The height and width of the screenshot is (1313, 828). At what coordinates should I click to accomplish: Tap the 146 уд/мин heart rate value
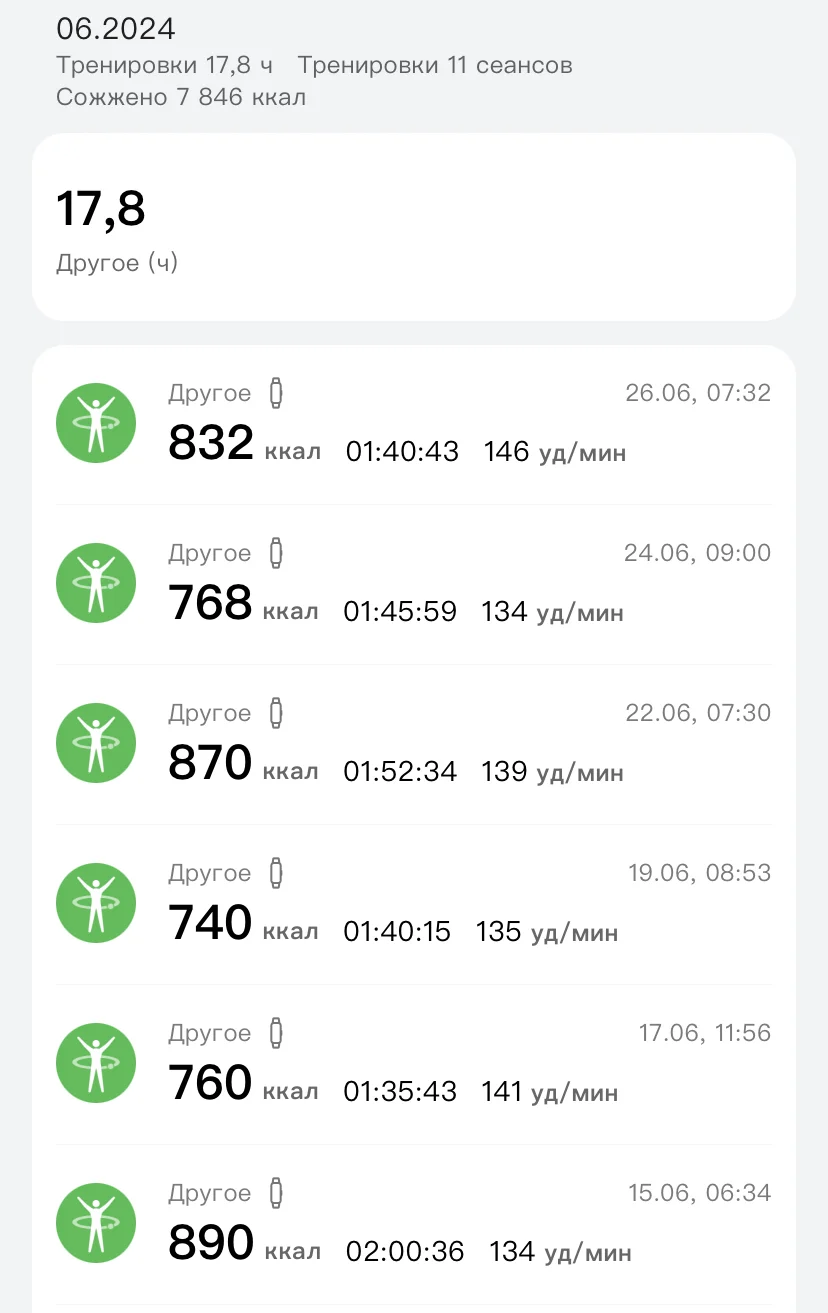[x=555, y=452]
